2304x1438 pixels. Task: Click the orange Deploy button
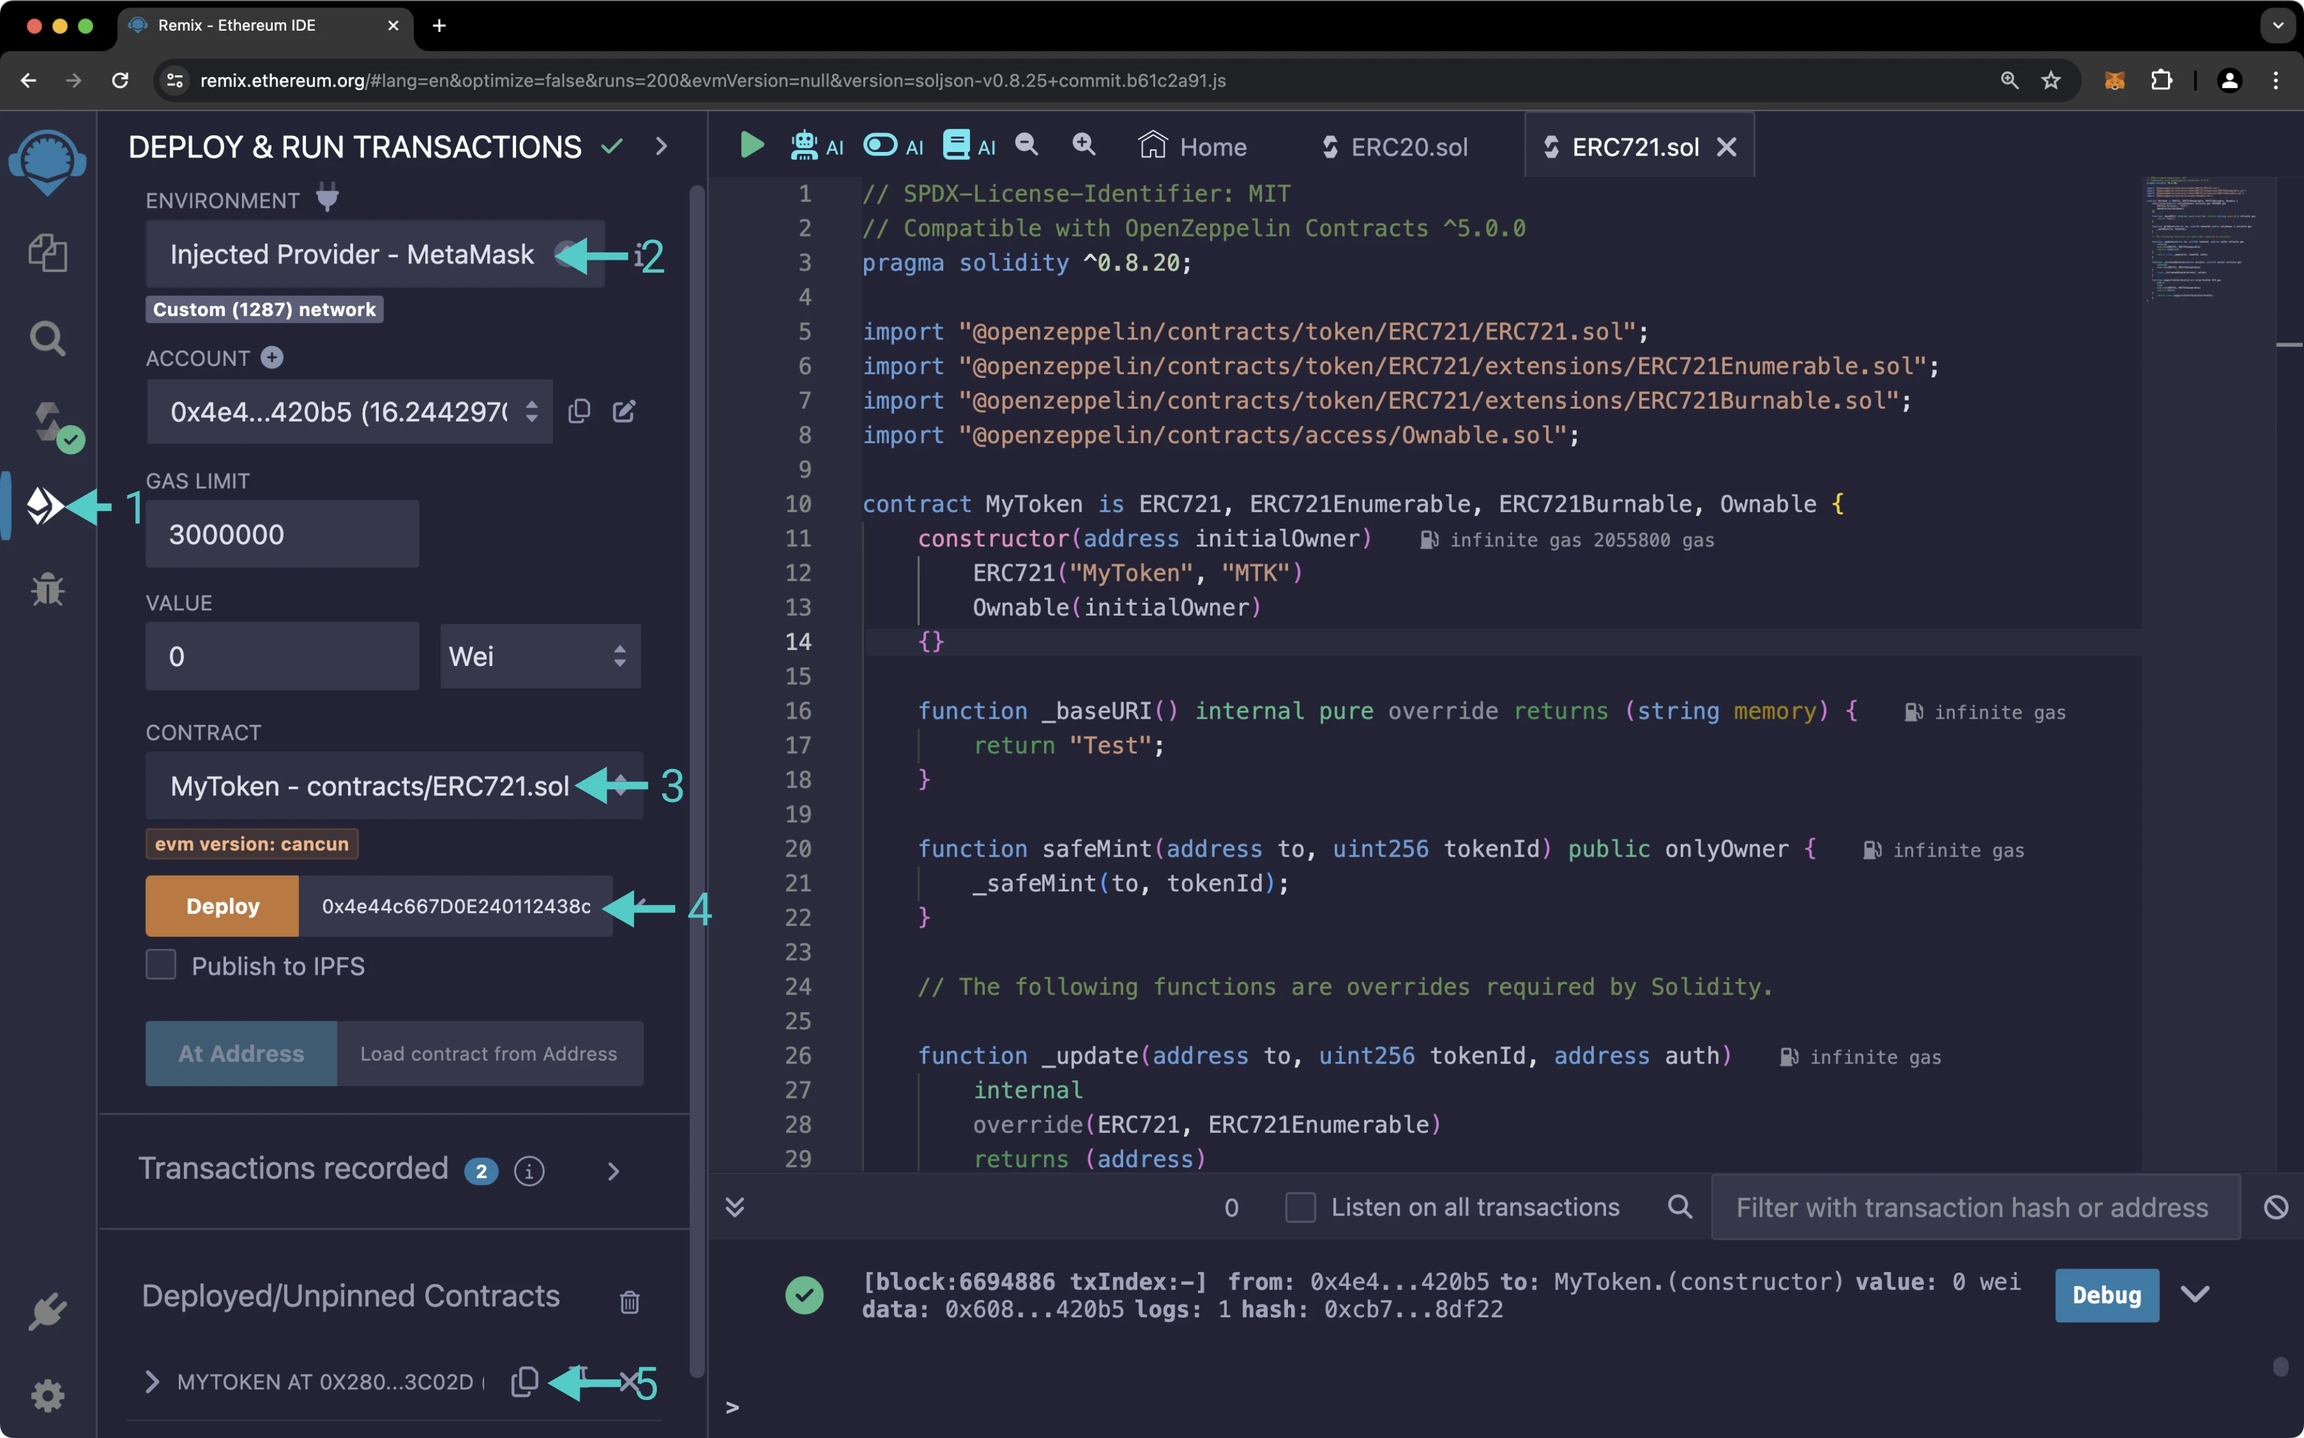coord(222,906)
